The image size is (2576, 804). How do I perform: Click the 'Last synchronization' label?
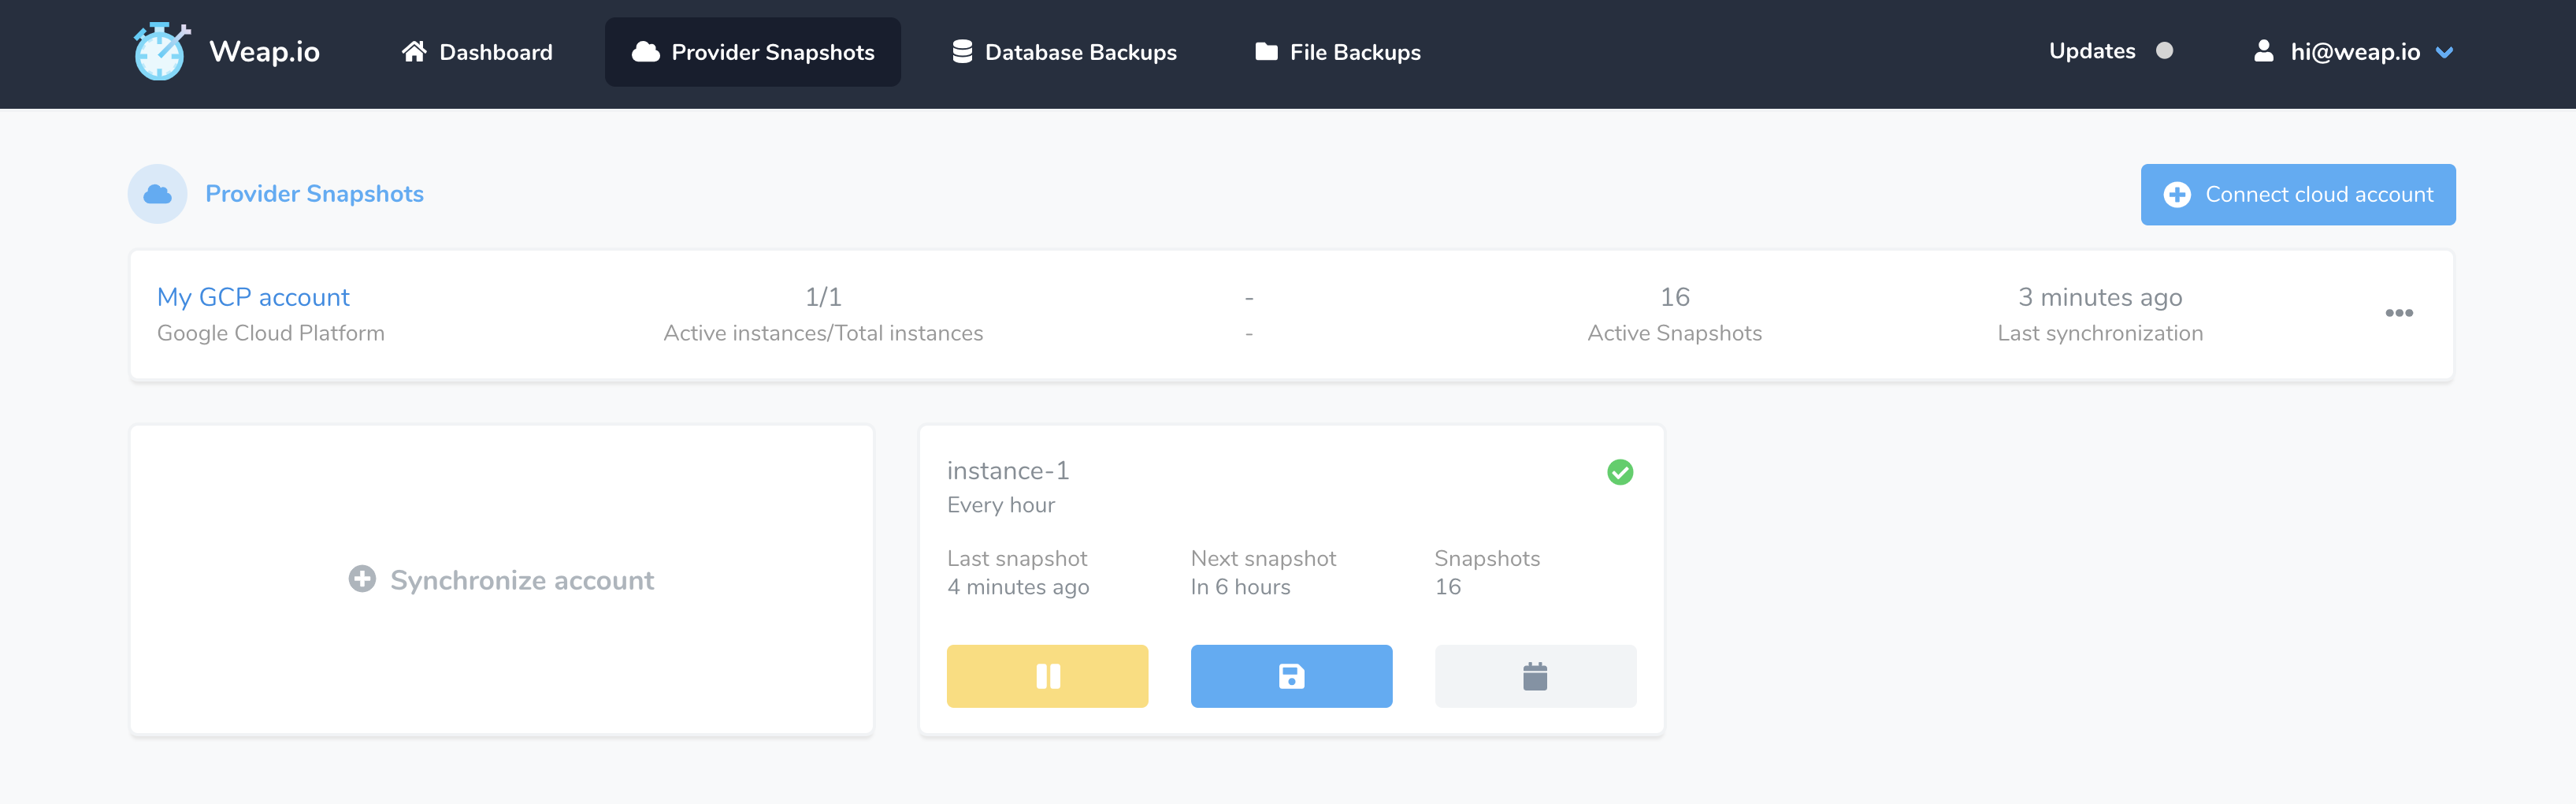[x=2100, y=333]
